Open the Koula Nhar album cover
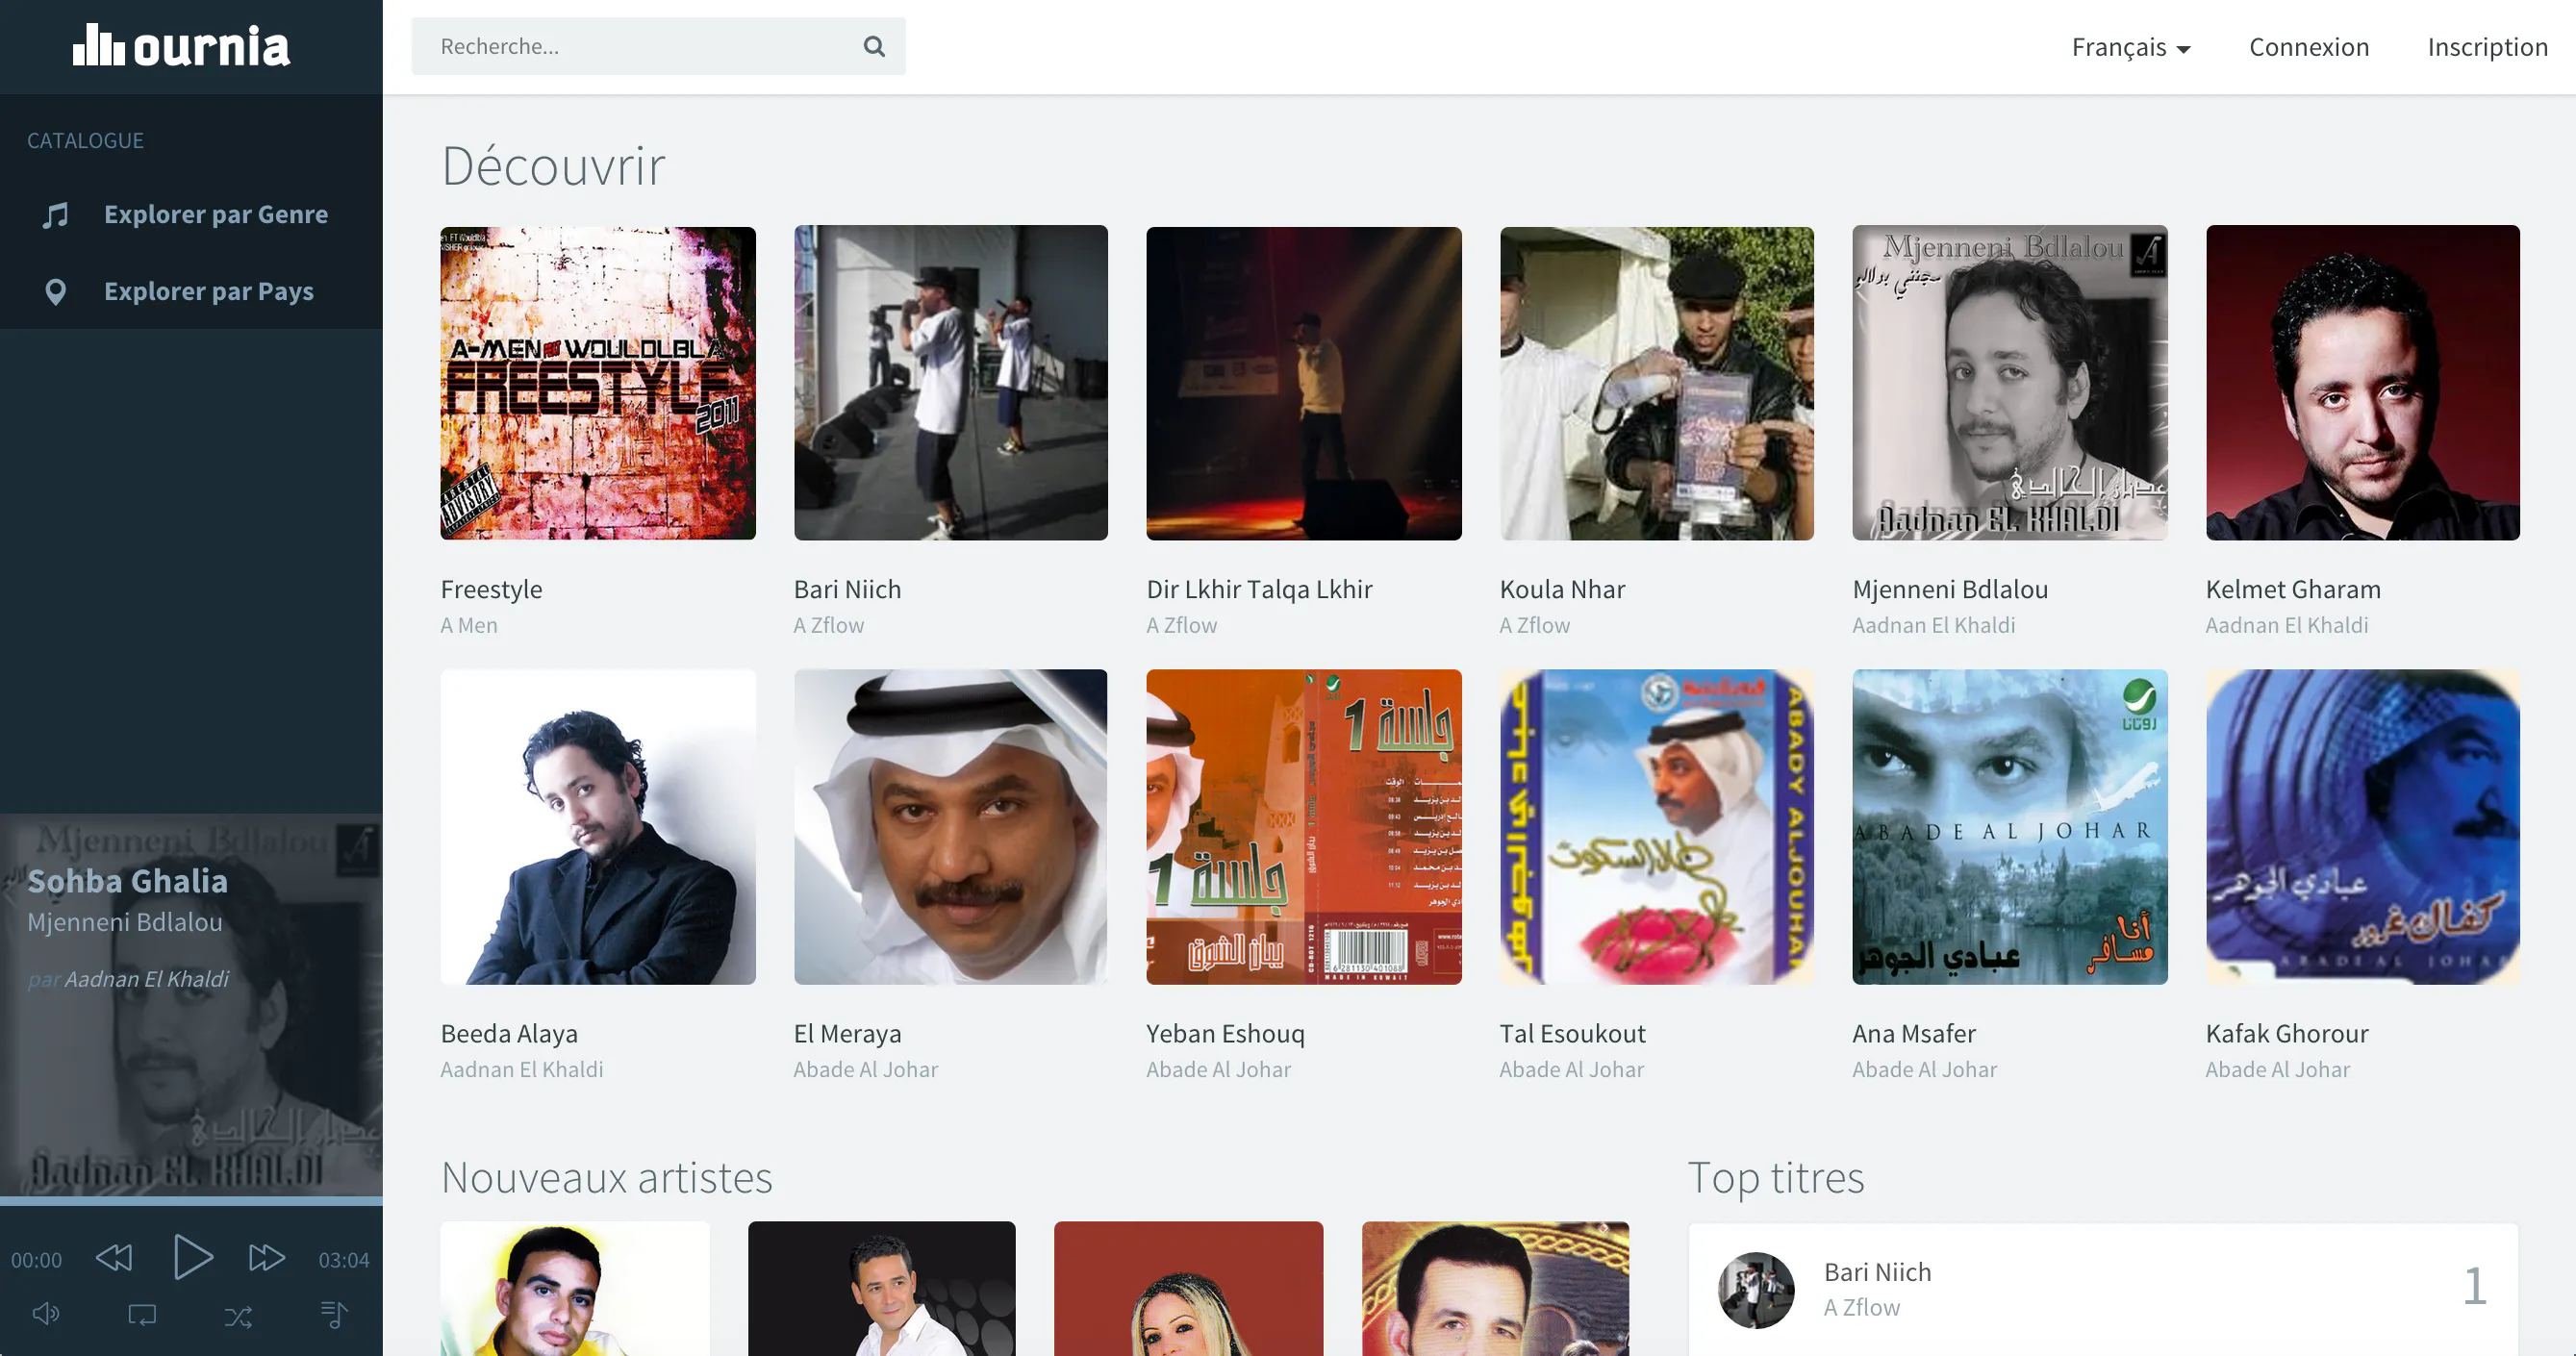2576x1356 pixels. click(x=1657, y=383)
